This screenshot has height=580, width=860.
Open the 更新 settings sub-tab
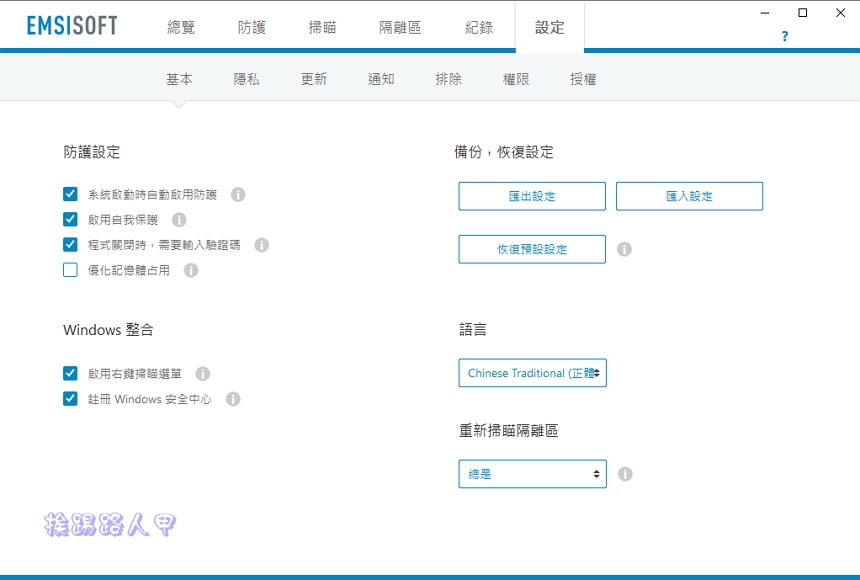[x=314, y=79]
